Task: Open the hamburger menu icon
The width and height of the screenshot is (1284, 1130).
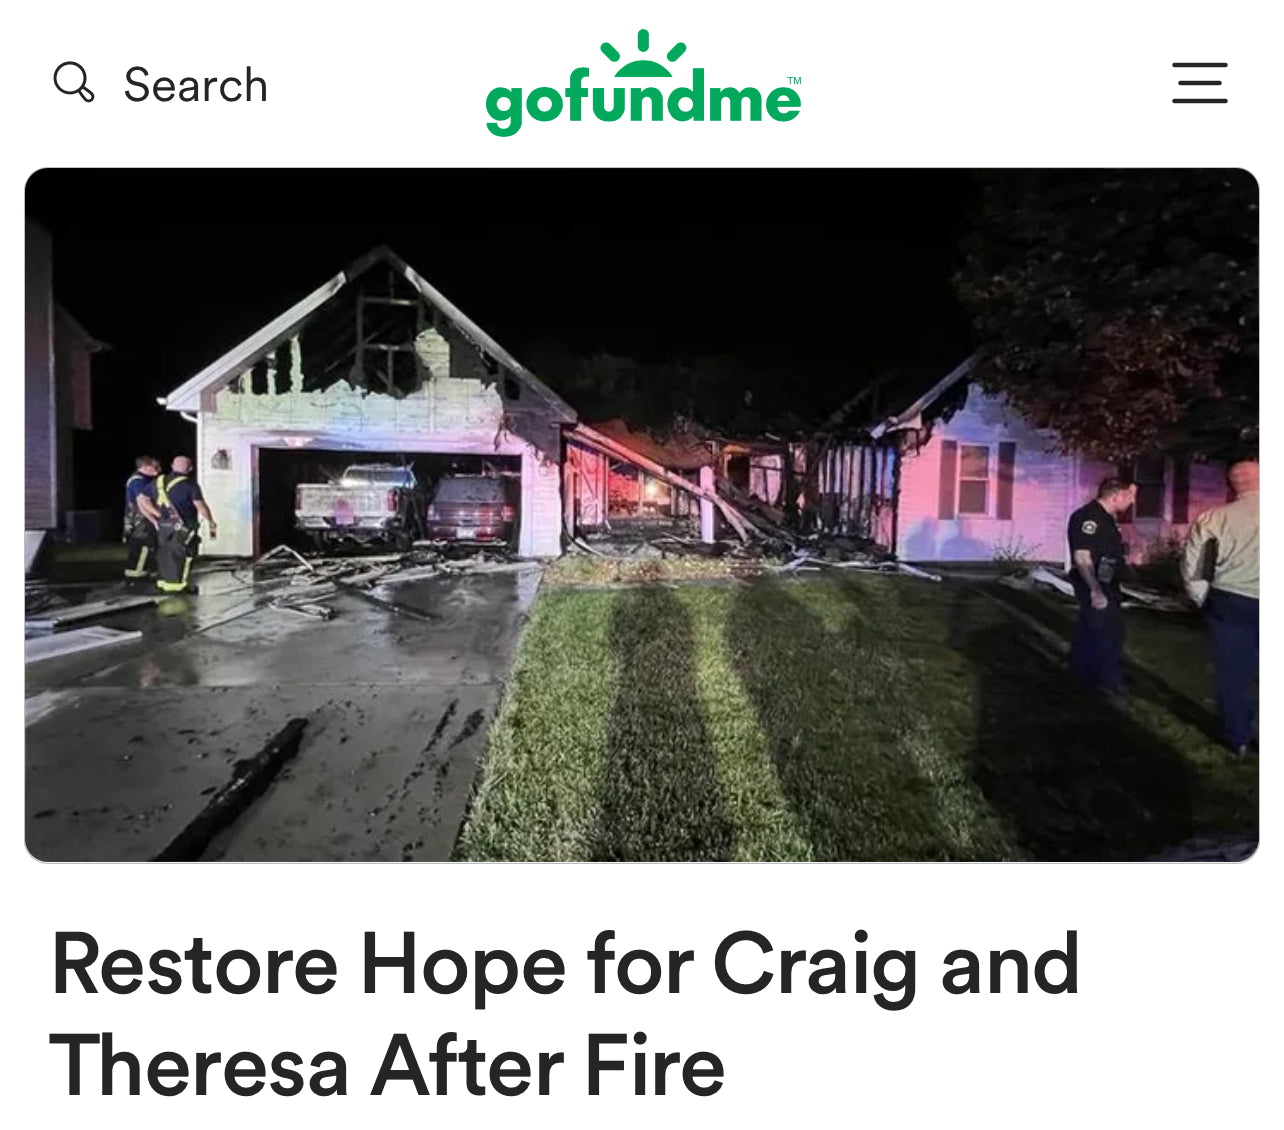Action: [1200, 83]
